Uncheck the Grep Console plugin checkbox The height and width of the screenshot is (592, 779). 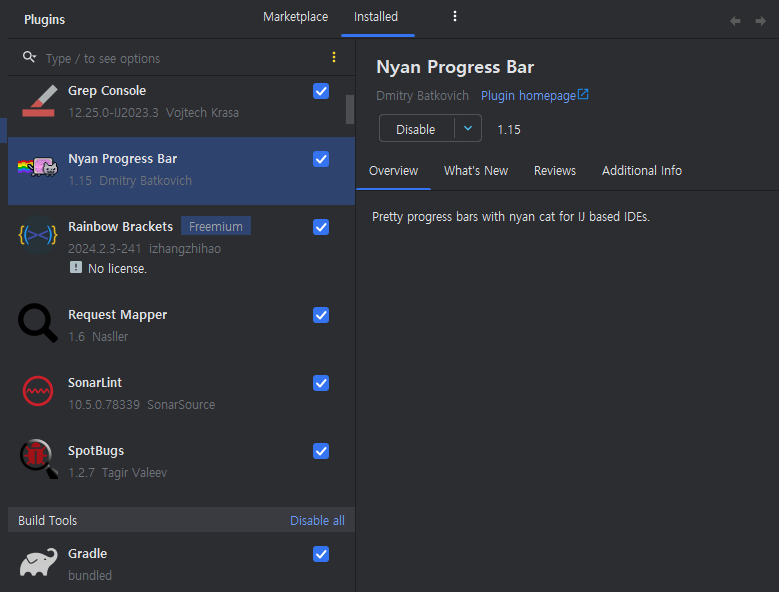coord(321,91)
